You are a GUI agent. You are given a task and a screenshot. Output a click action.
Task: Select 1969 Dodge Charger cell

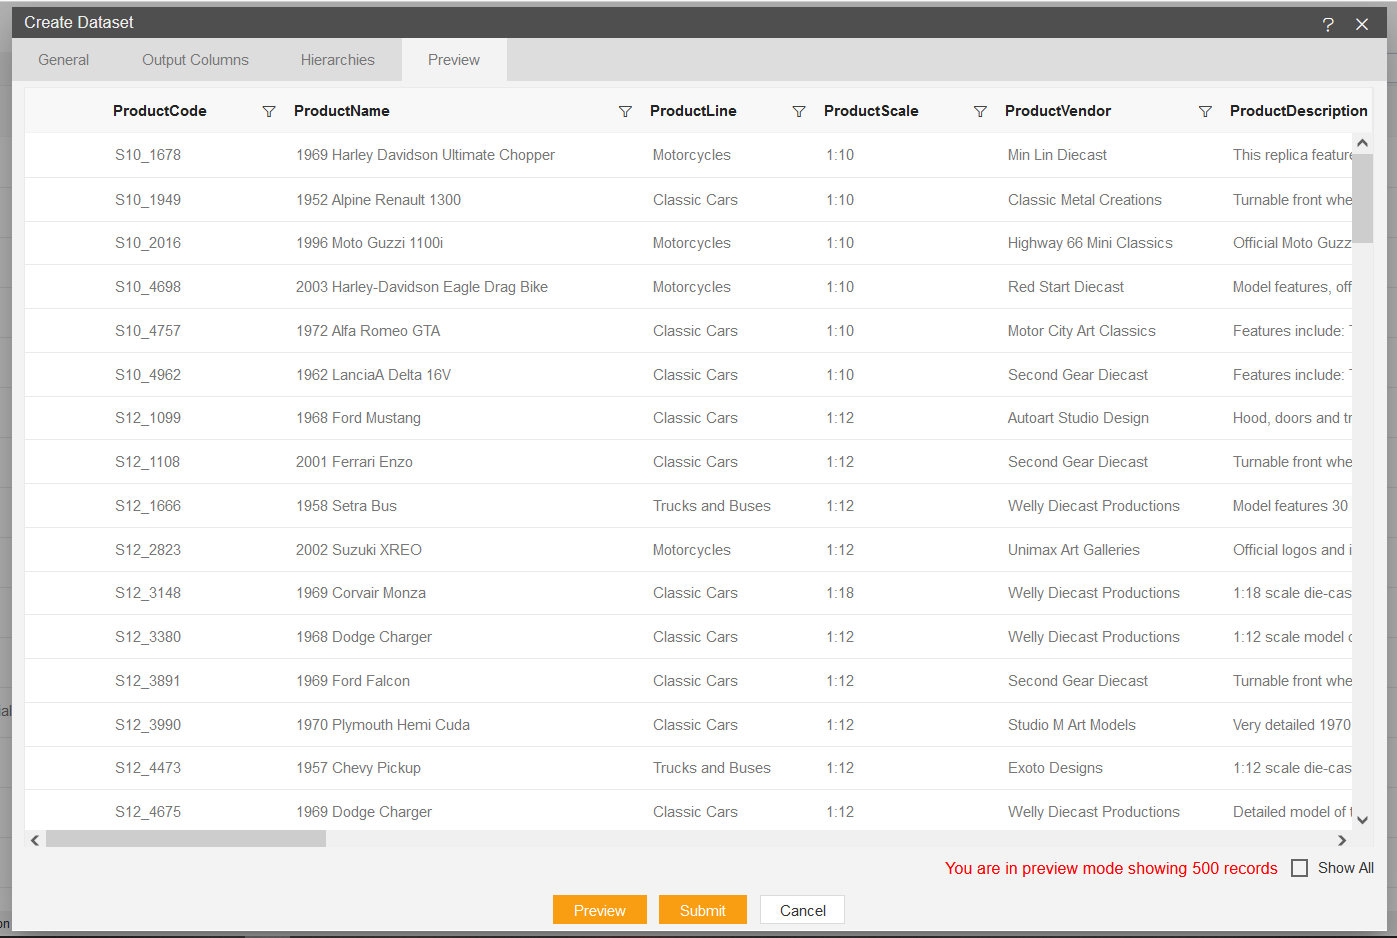[x=364, y=812]
